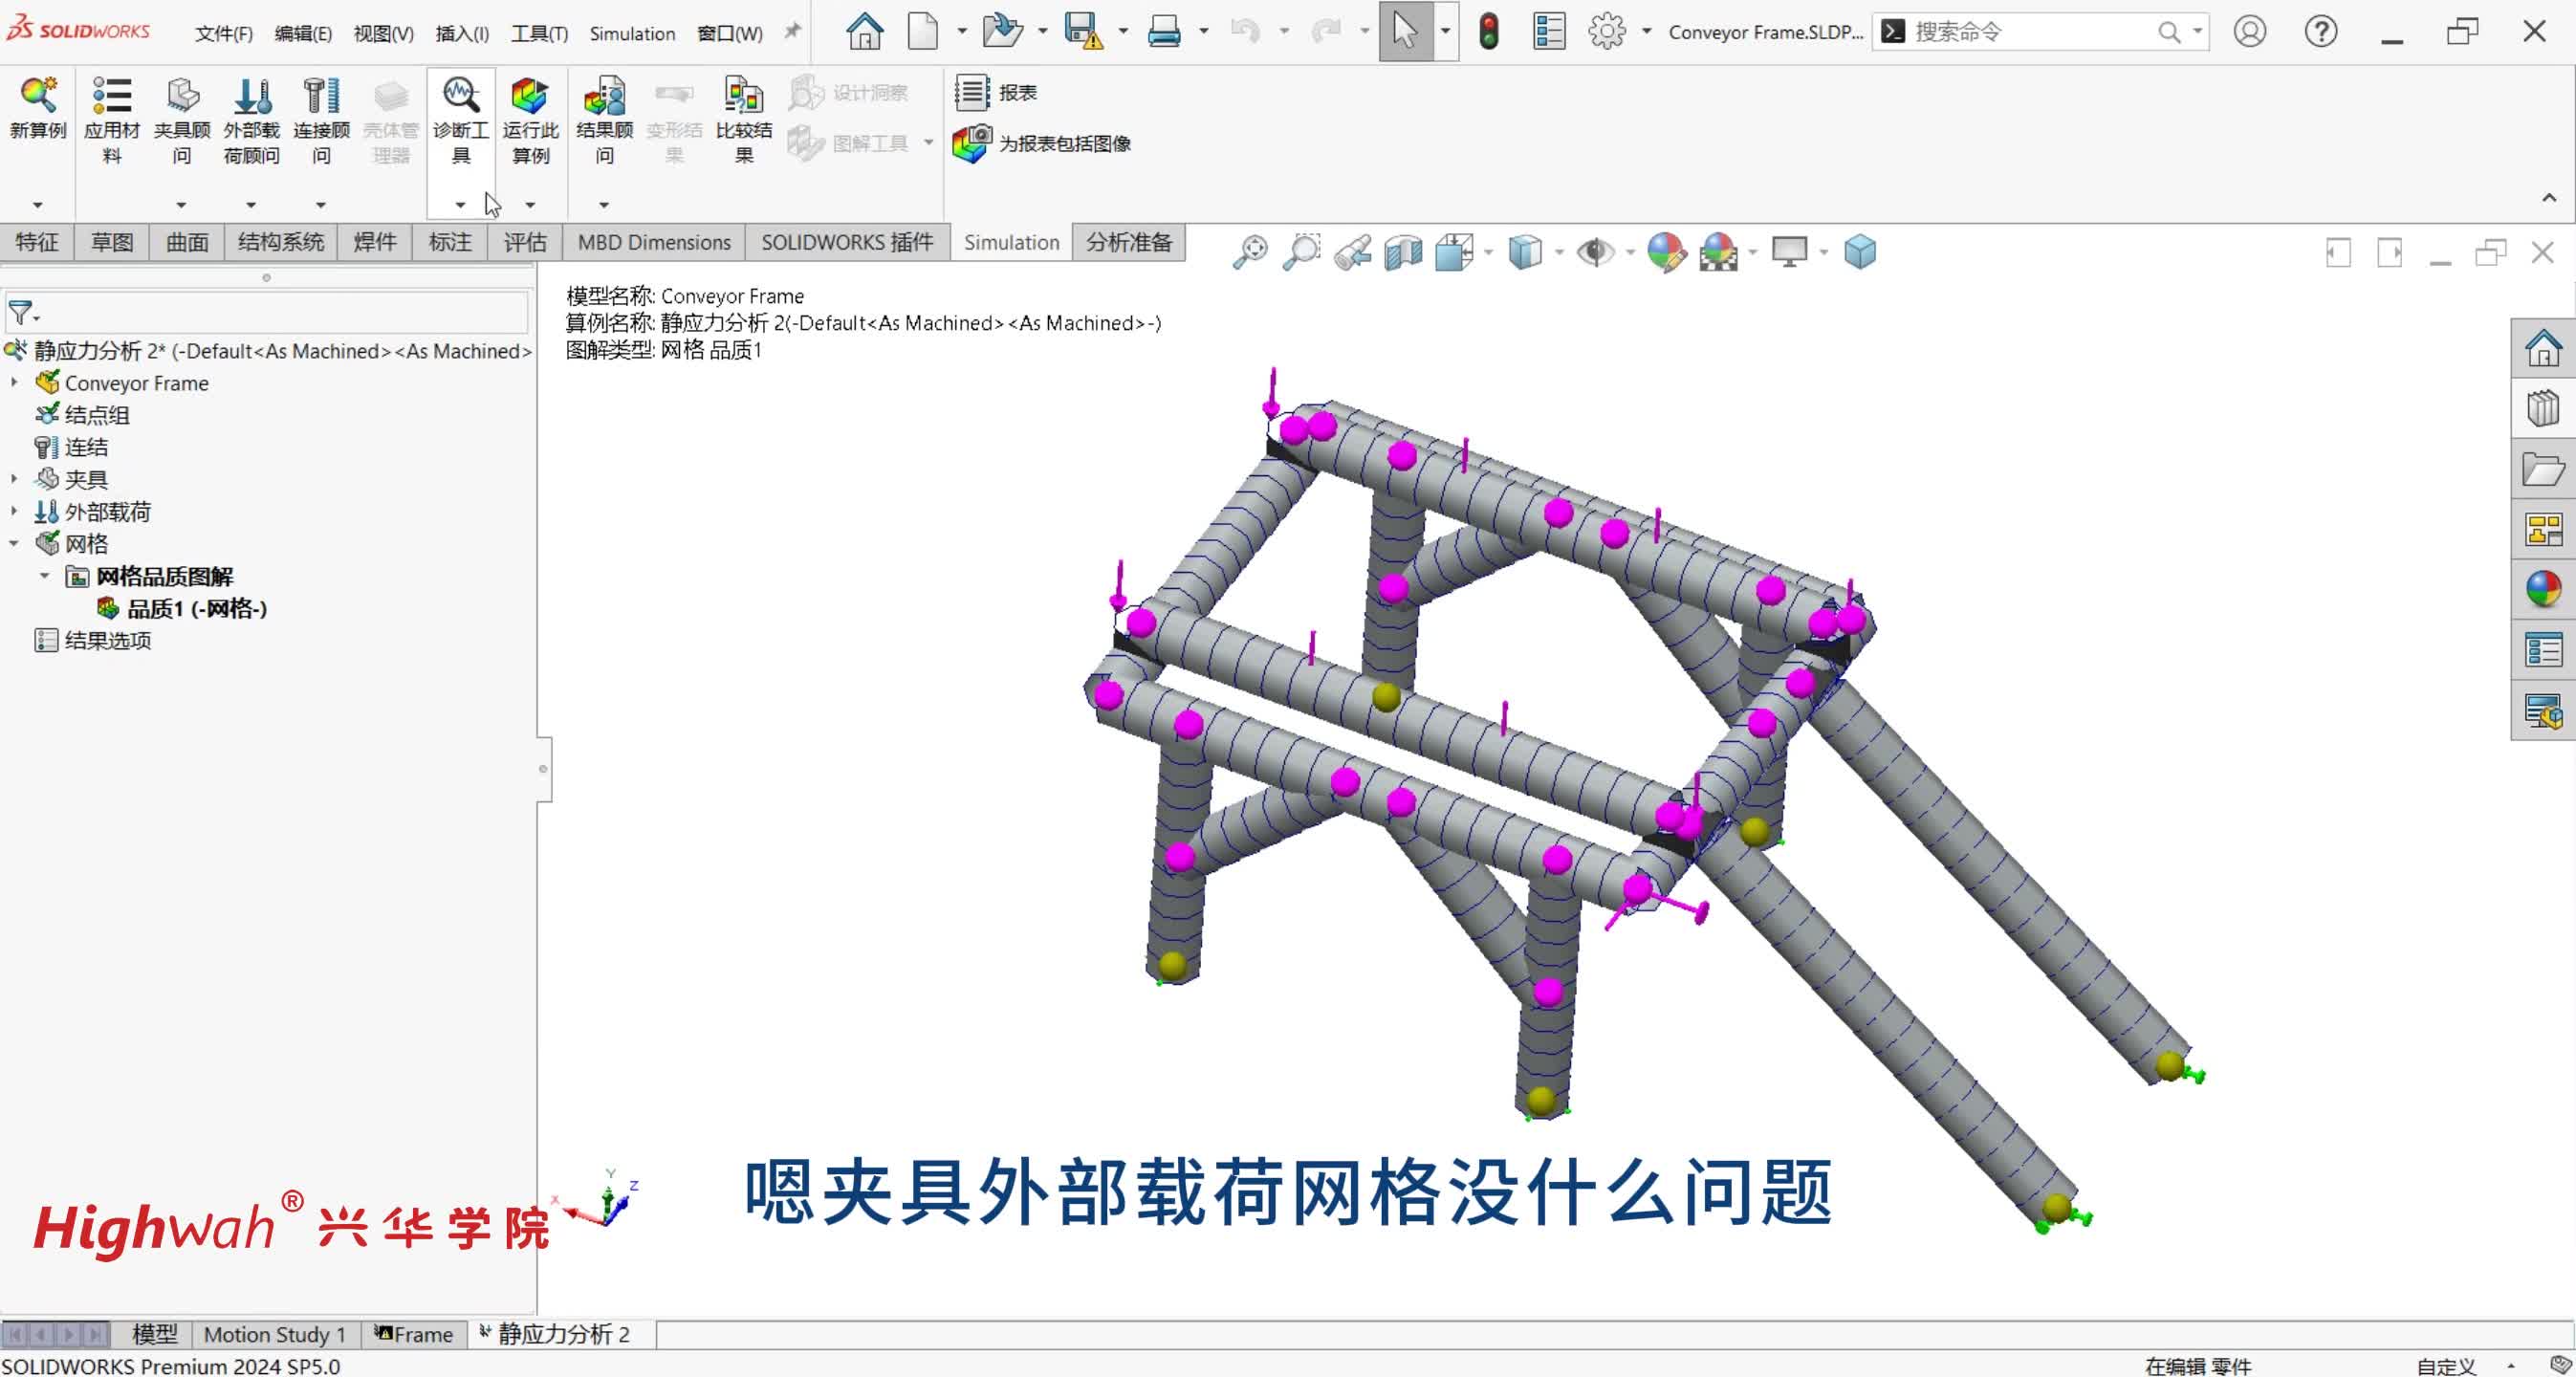The height and width of the screenshot is (1377, 2576).
Task: Click the Report (报表) icon
Action: tap(972, 92)
